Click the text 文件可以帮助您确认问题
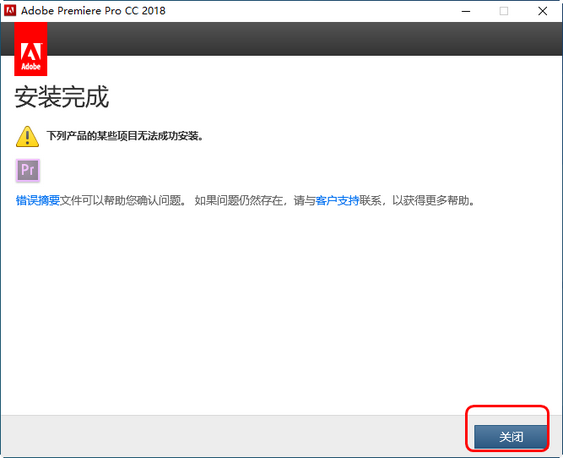This screenshot has height=461, width=565. [123, 200]
